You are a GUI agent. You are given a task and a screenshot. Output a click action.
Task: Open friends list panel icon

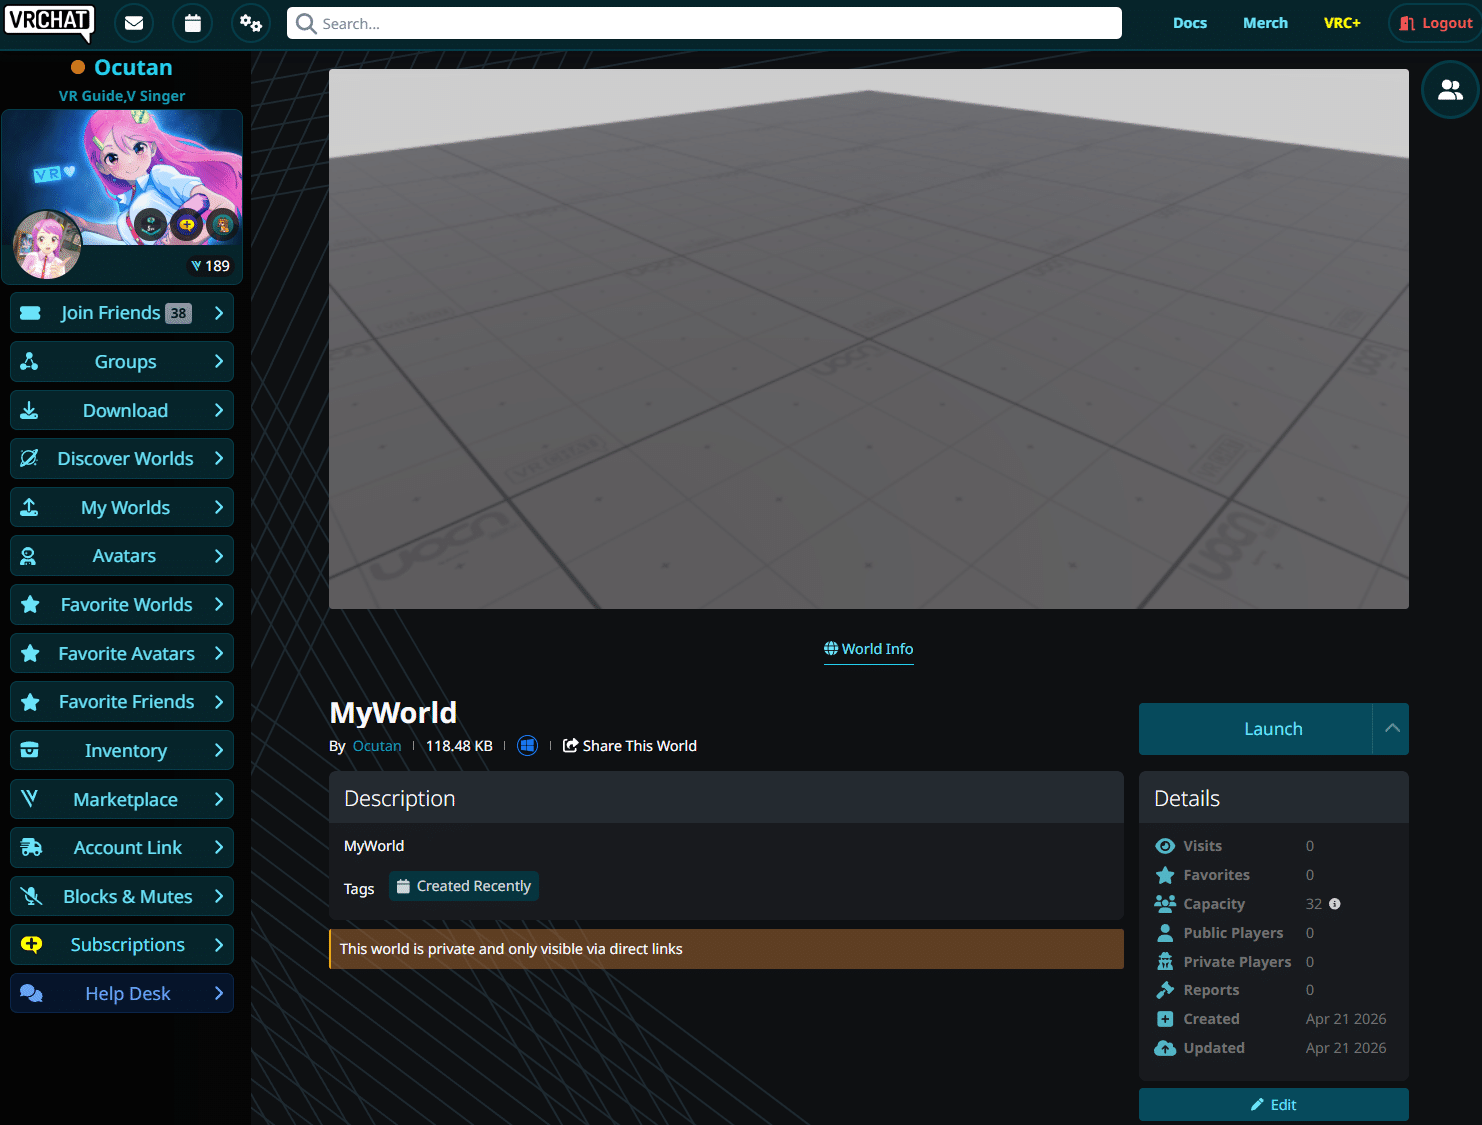tap(1450, 90)
